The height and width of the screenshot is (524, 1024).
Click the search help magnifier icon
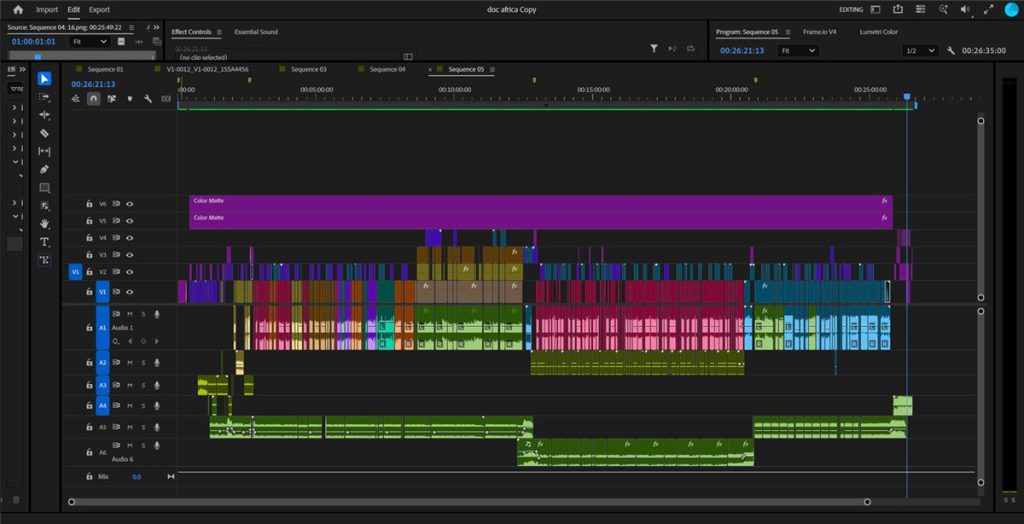(943, 10)
